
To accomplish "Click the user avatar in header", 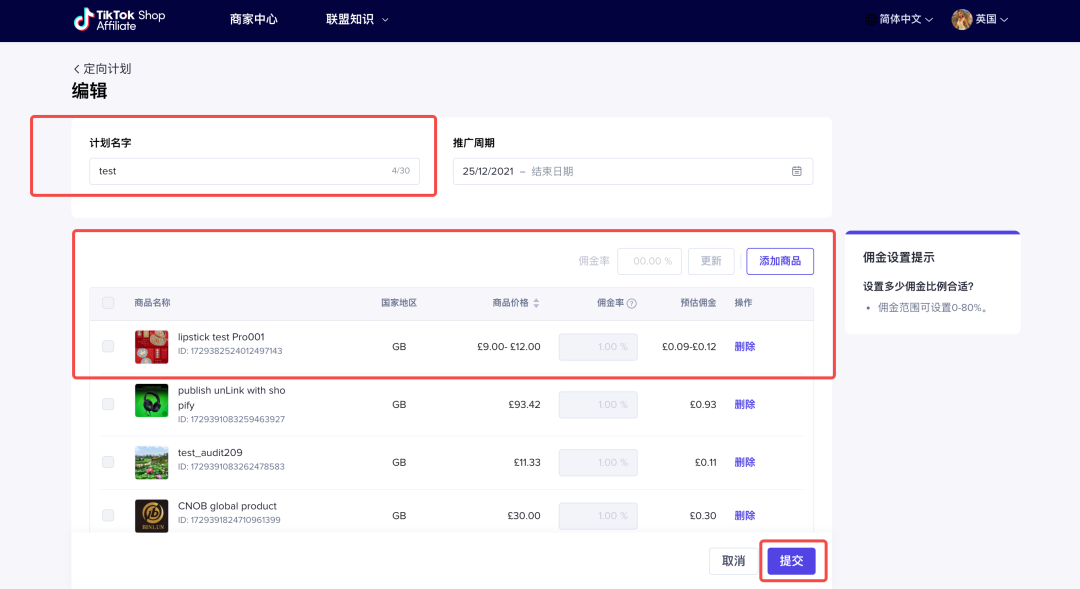I will [961, 20].
